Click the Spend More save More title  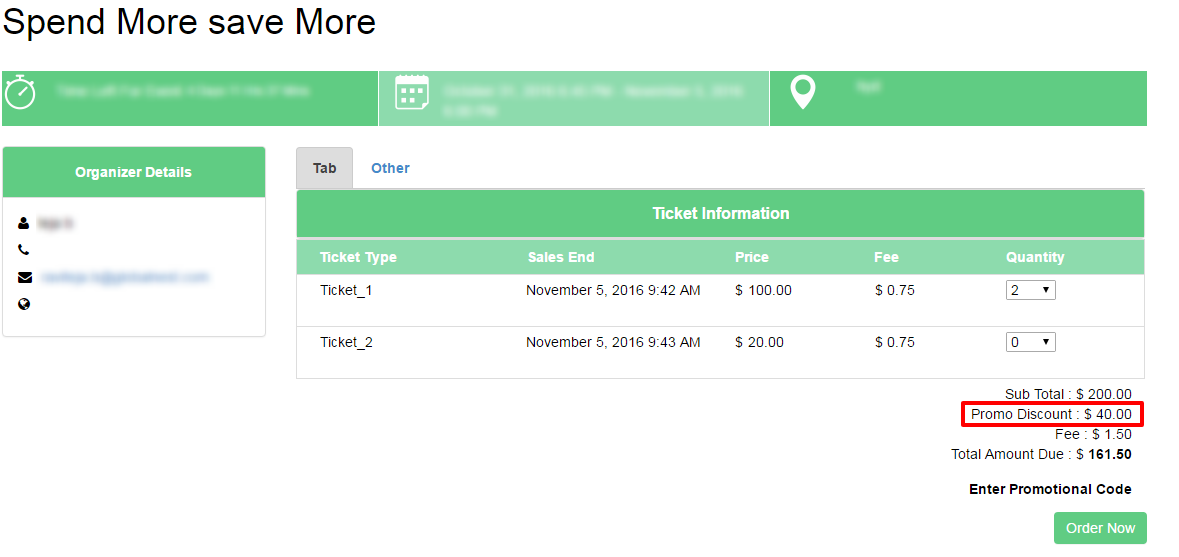click(189, 22)
